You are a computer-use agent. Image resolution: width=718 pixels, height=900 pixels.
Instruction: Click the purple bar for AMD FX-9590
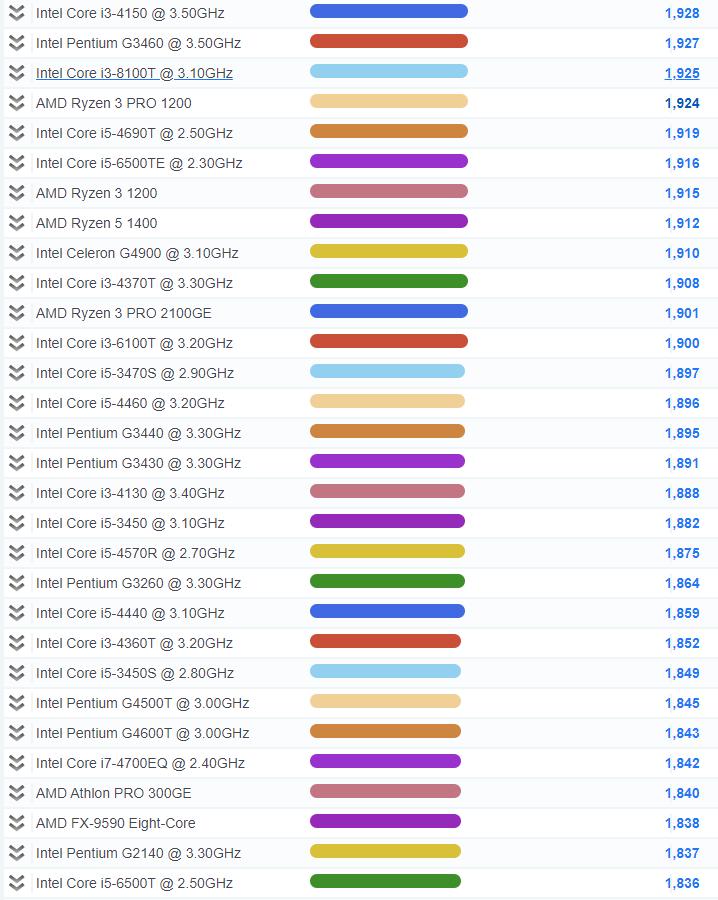point(385,821)
